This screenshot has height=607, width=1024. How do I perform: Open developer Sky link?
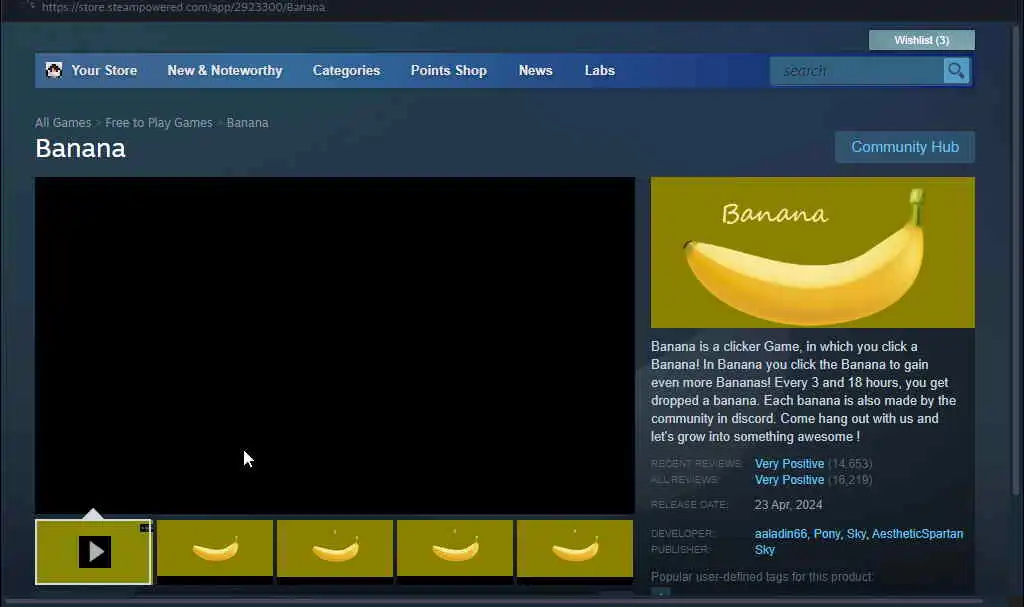856,534
